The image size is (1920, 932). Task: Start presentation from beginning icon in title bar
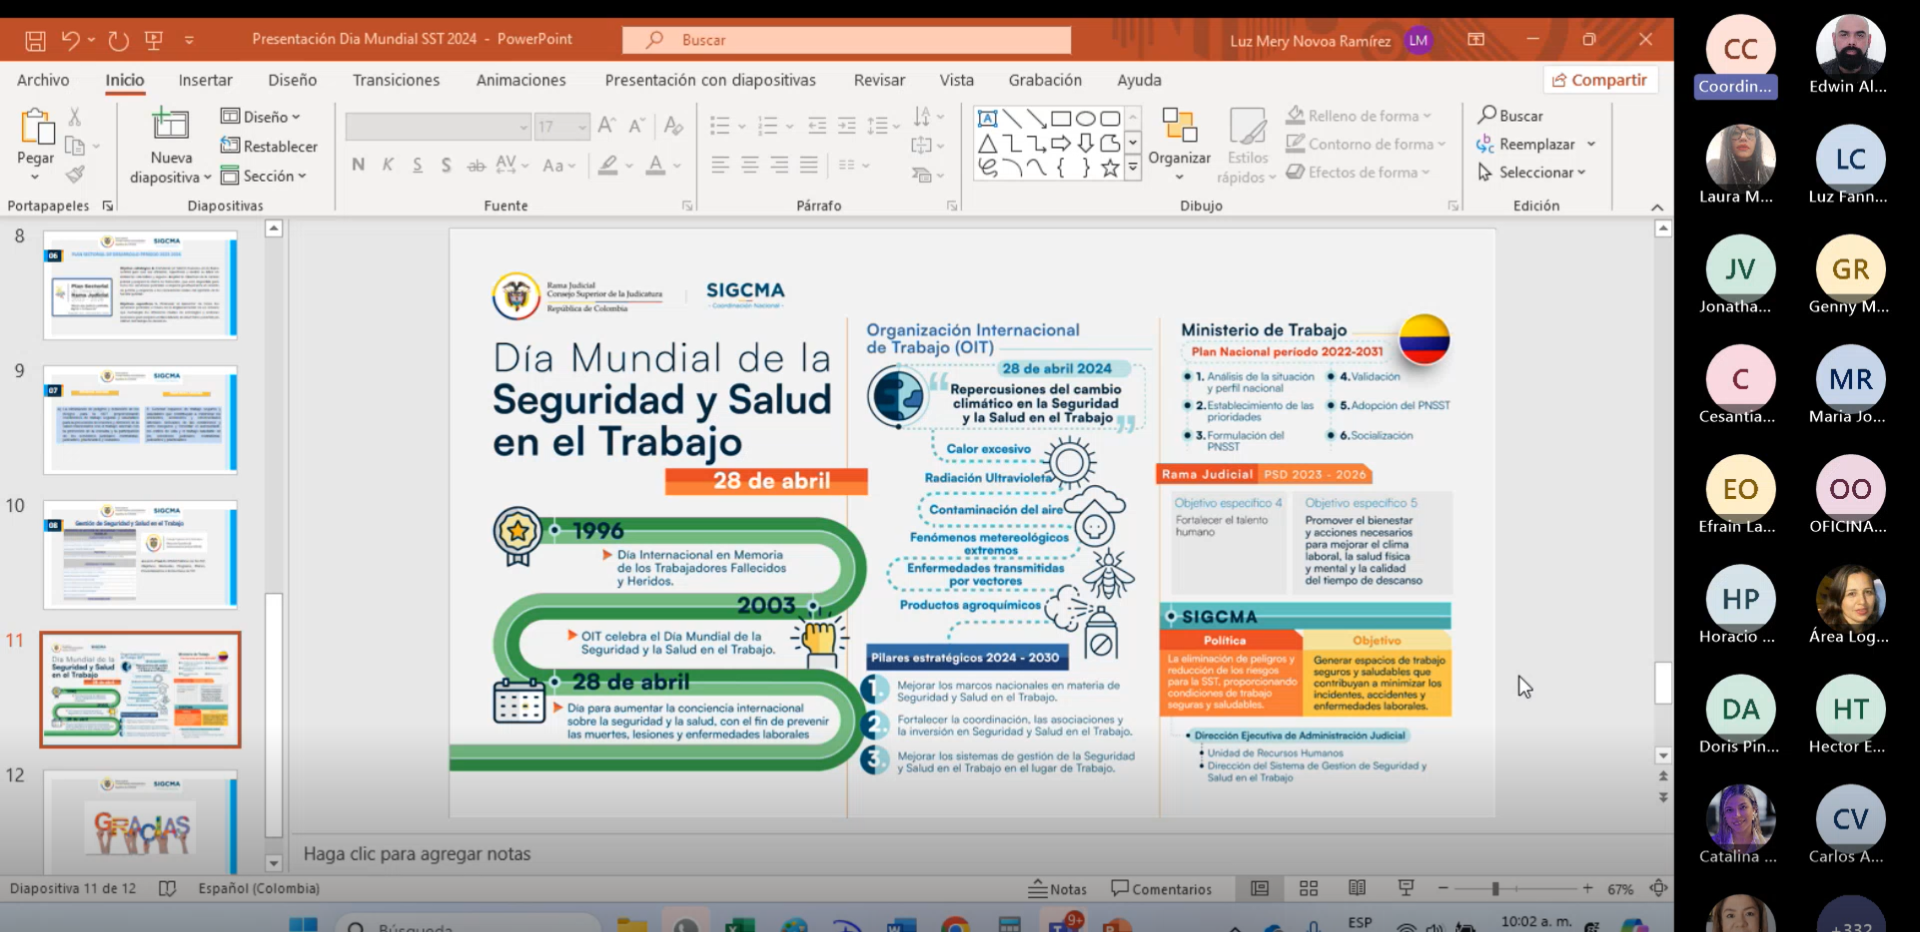click(154, 40)
